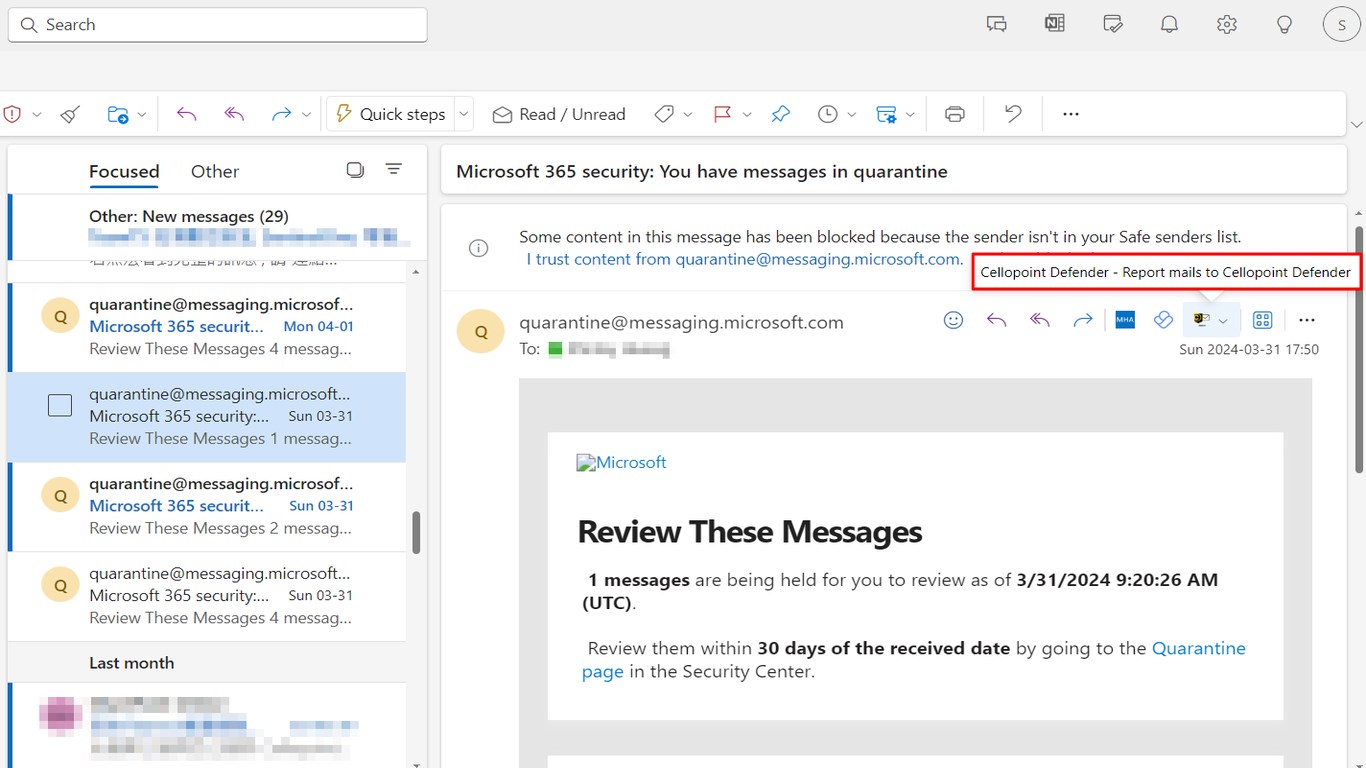This screenshot has height=768, width=1366.
Task: Open the Sun 03-31 message with '4 messag...'
Action: 207,597
